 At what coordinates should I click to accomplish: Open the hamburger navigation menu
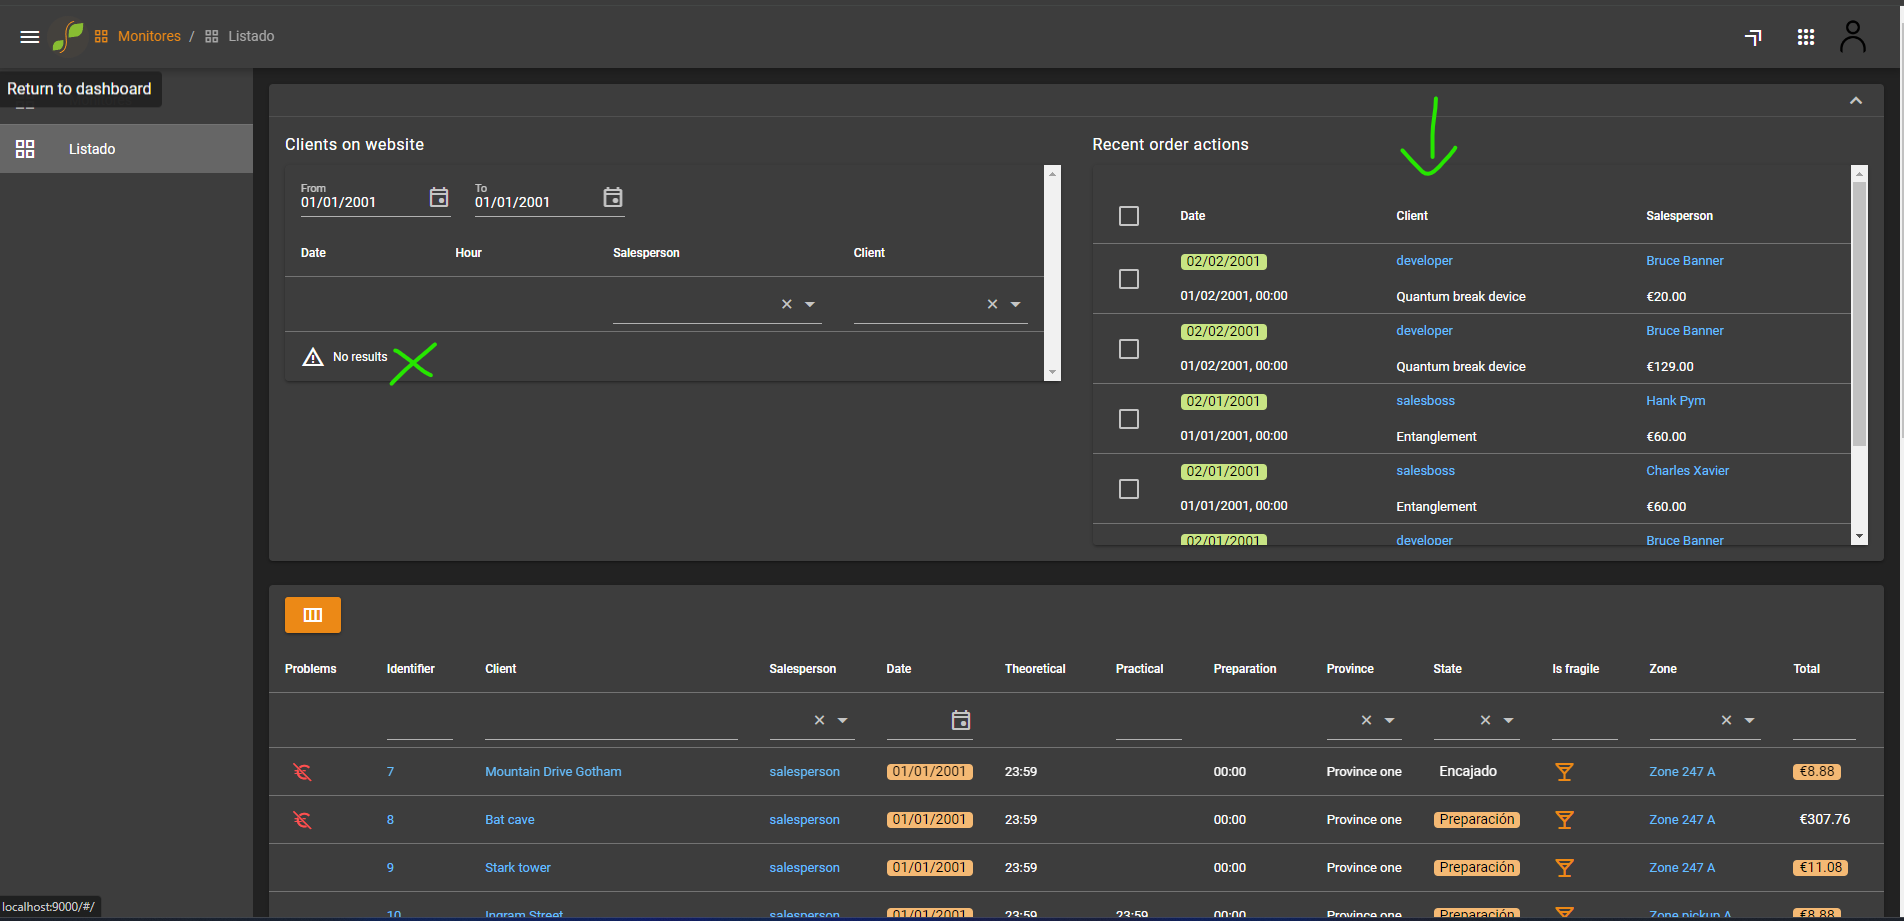tap(30, 37)
